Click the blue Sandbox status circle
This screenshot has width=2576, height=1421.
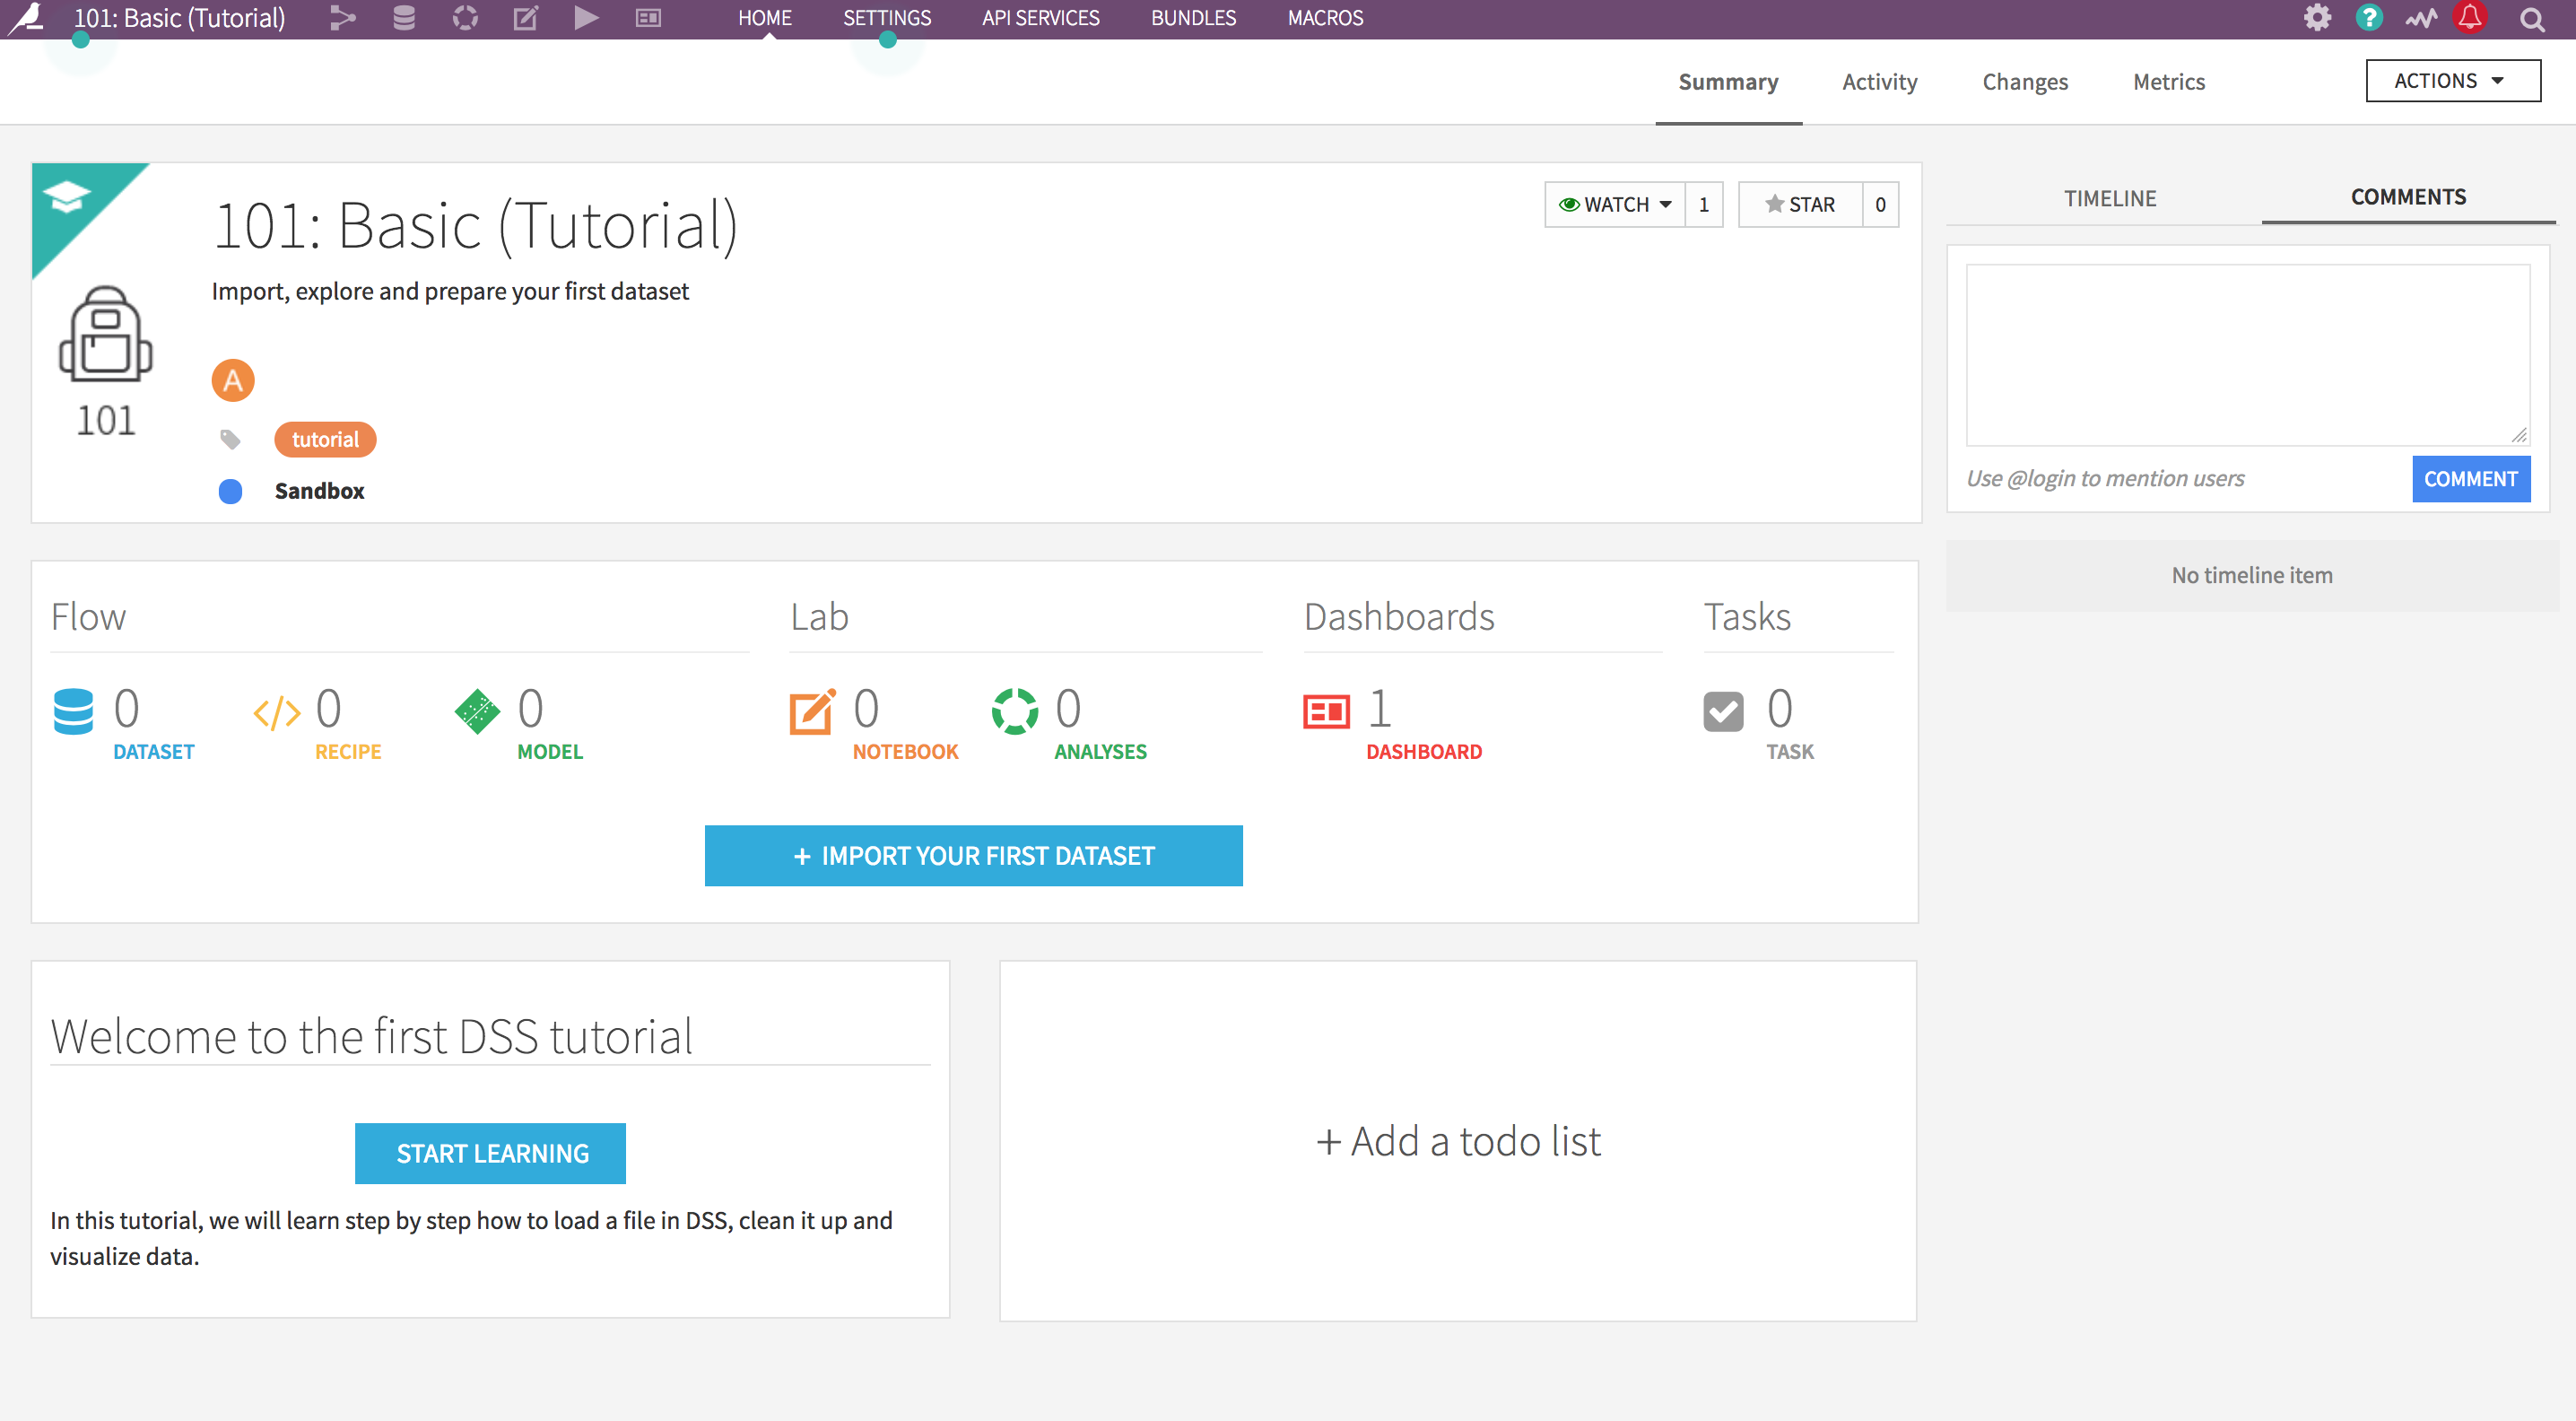[230, 491]
